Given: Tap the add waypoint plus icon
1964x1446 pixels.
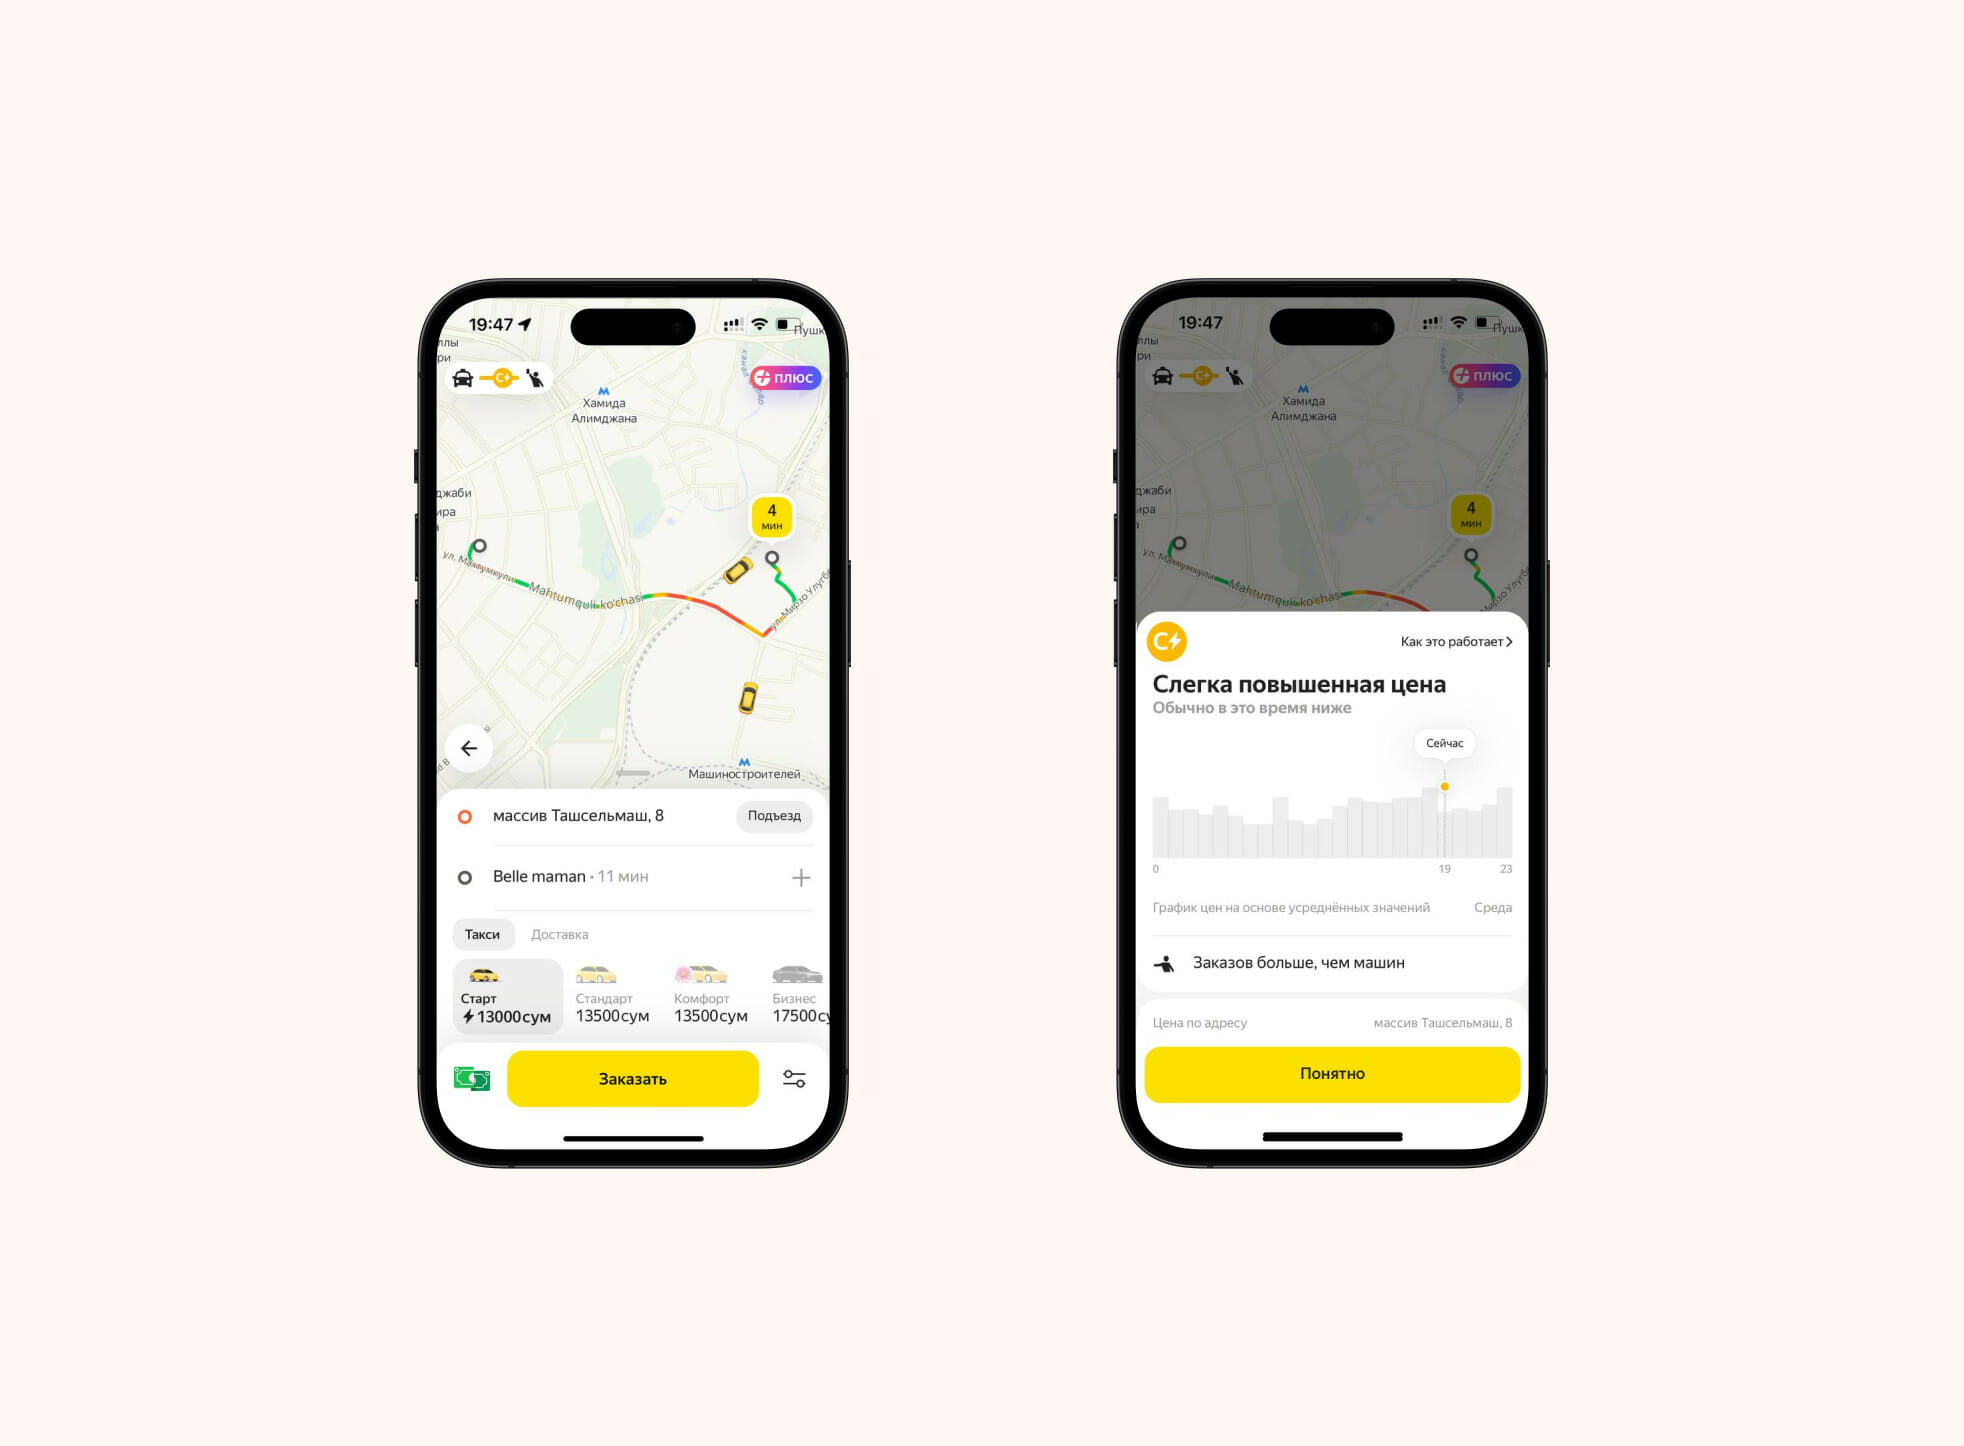Looking at the screenshot, I should tap(805, 877).
